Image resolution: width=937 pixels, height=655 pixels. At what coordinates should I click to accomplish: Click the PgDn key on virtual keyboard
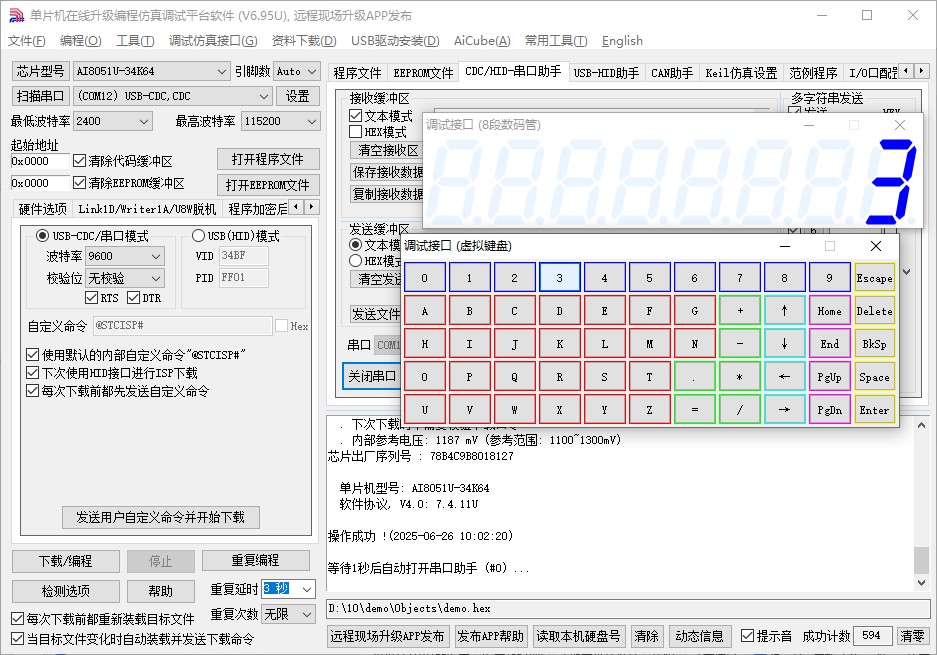coord(829,409)
